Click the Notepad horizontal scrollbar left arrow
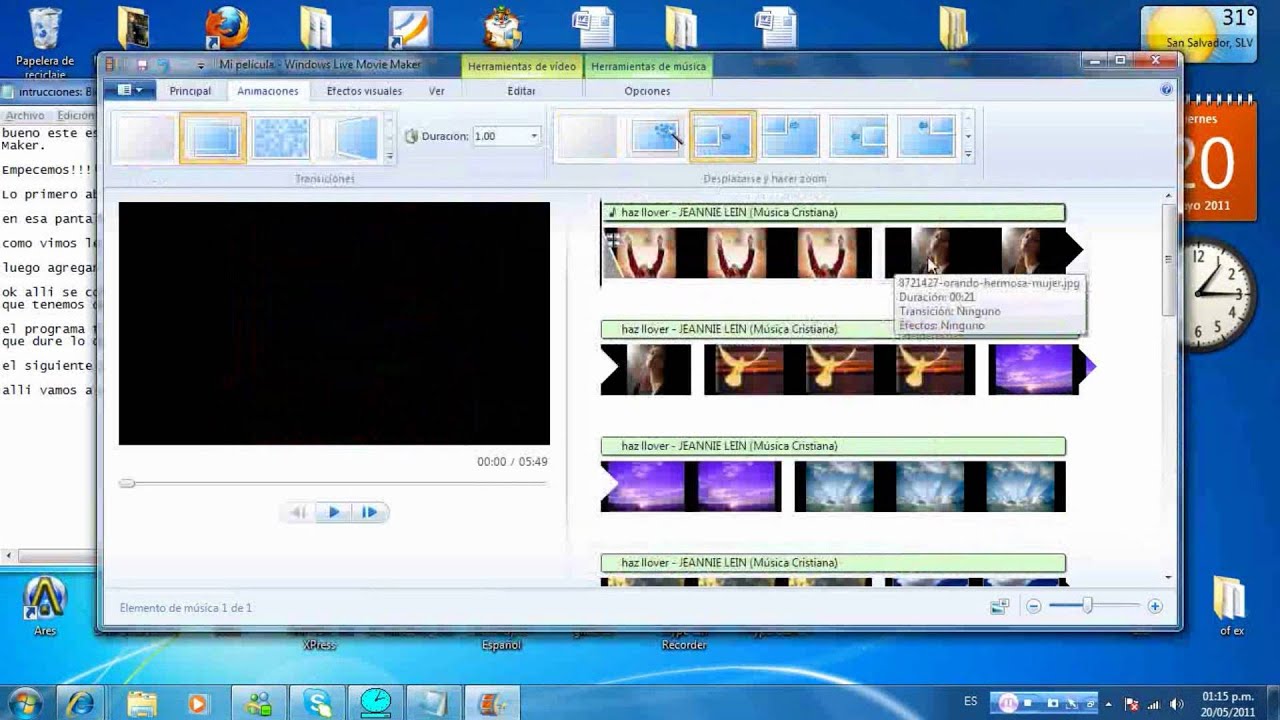Image resolution: width=1280 pixels, height=720 pixels. pos(9,556)
